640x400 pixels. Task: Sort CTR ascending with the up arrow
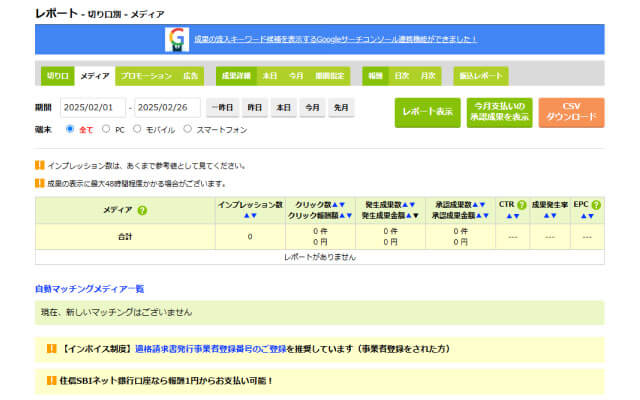tap(509, 216)
